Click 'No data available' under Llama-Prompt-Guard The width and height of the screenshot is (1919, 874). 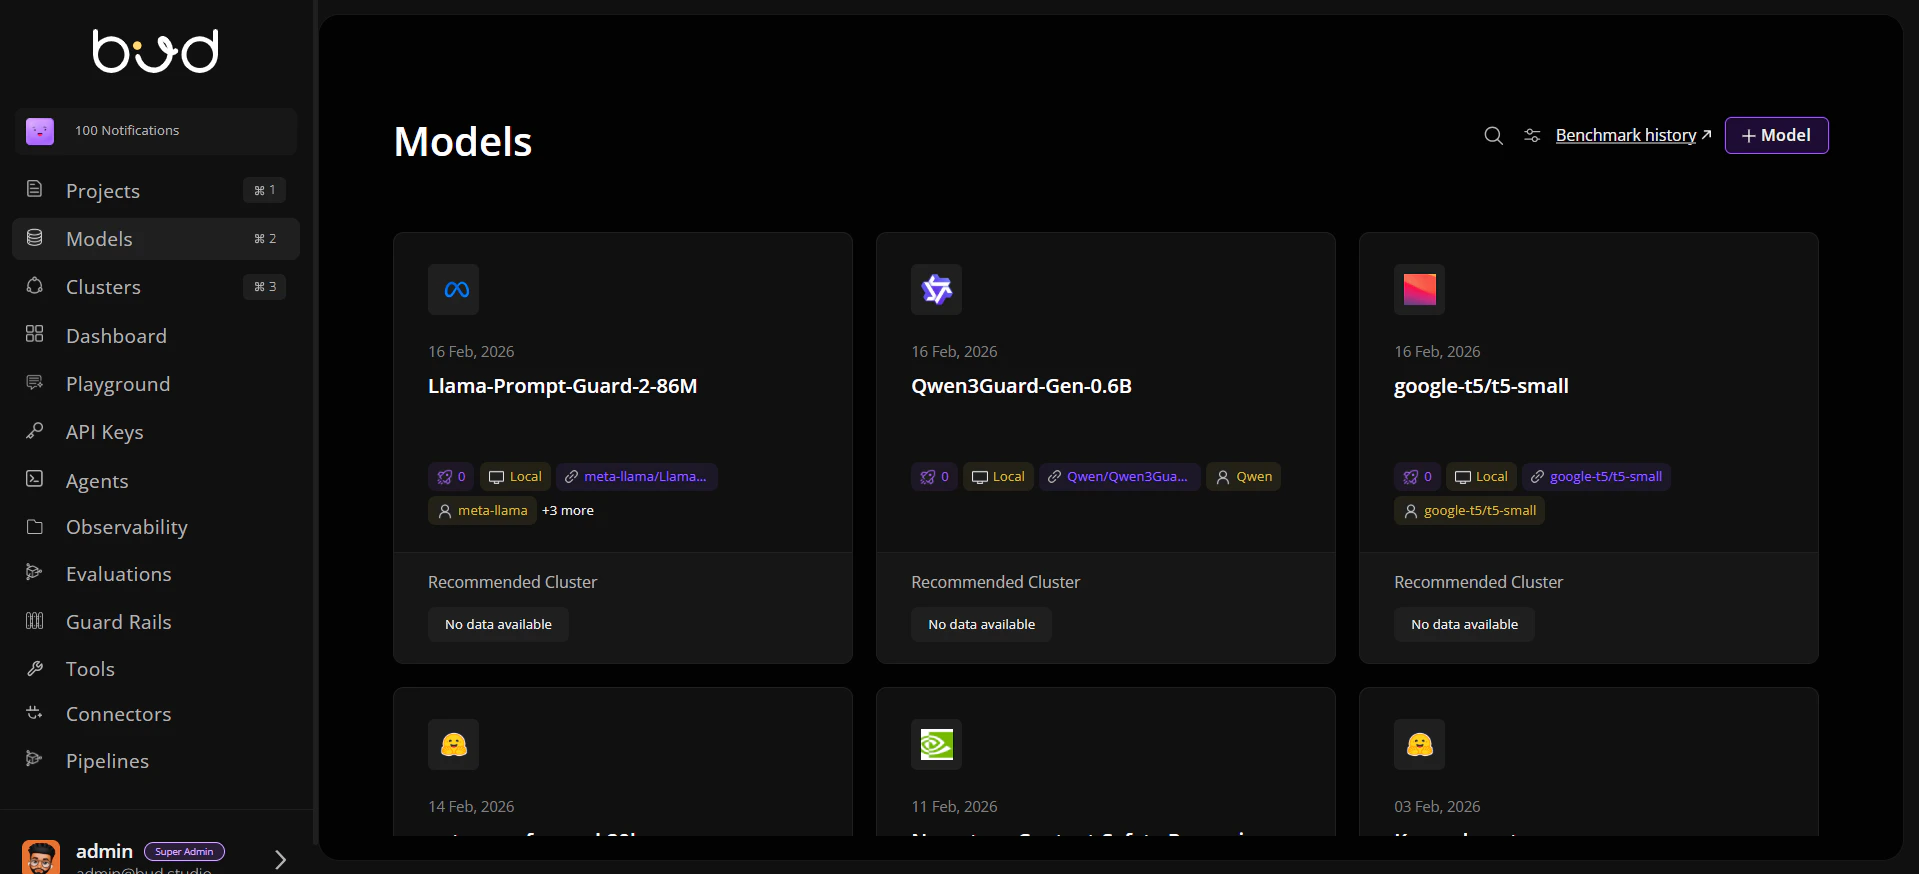click(498, 625)
